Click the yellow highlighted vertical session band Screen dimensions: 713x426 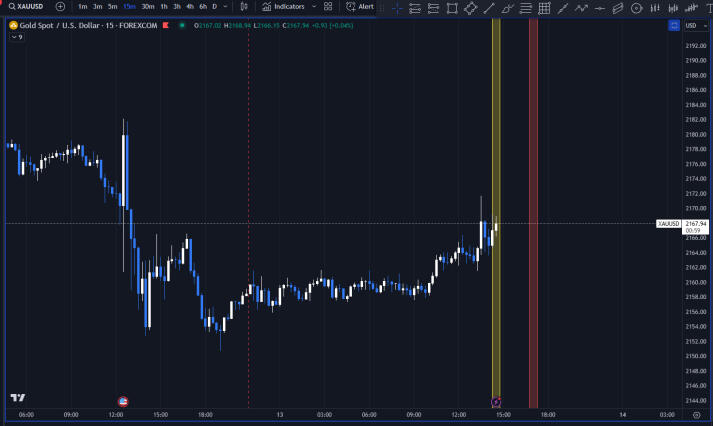coord(496,200)
